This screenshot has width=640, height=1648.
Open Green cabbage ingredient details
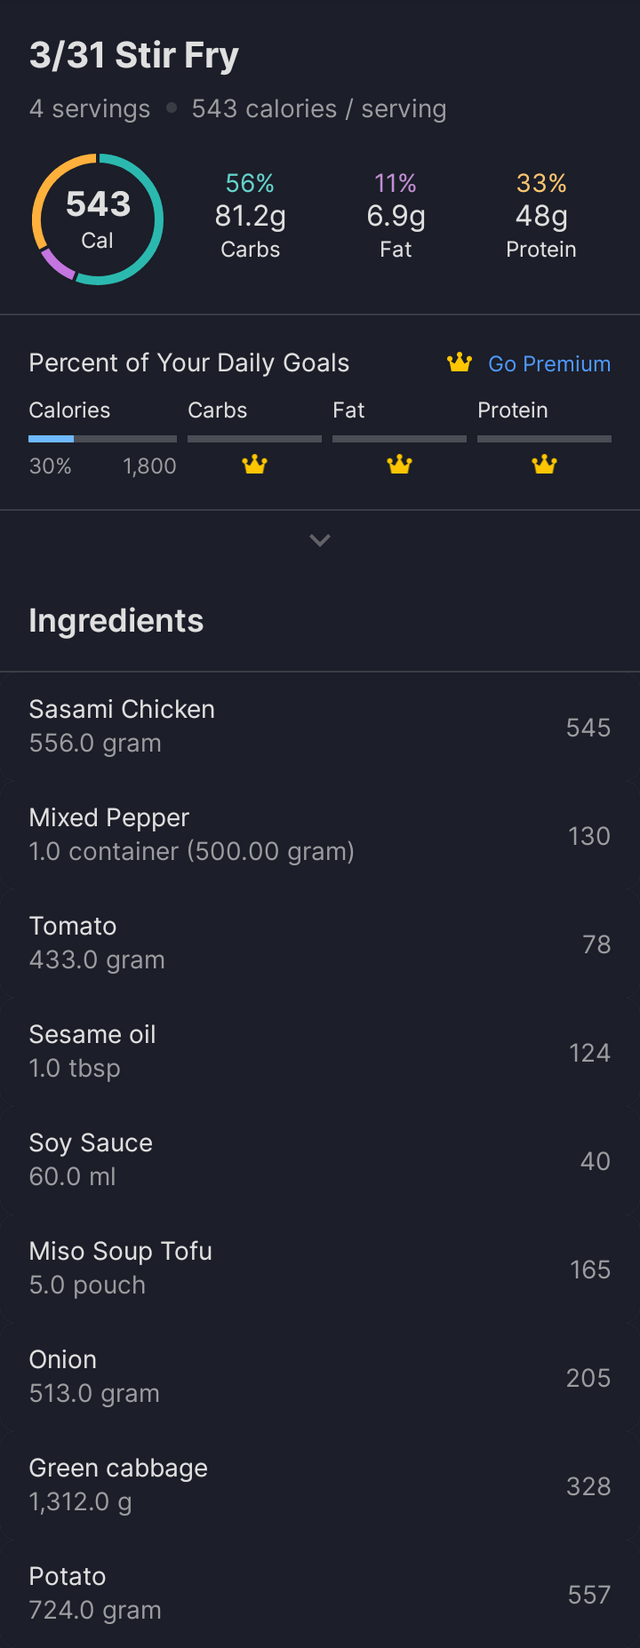pos(320,1485)
